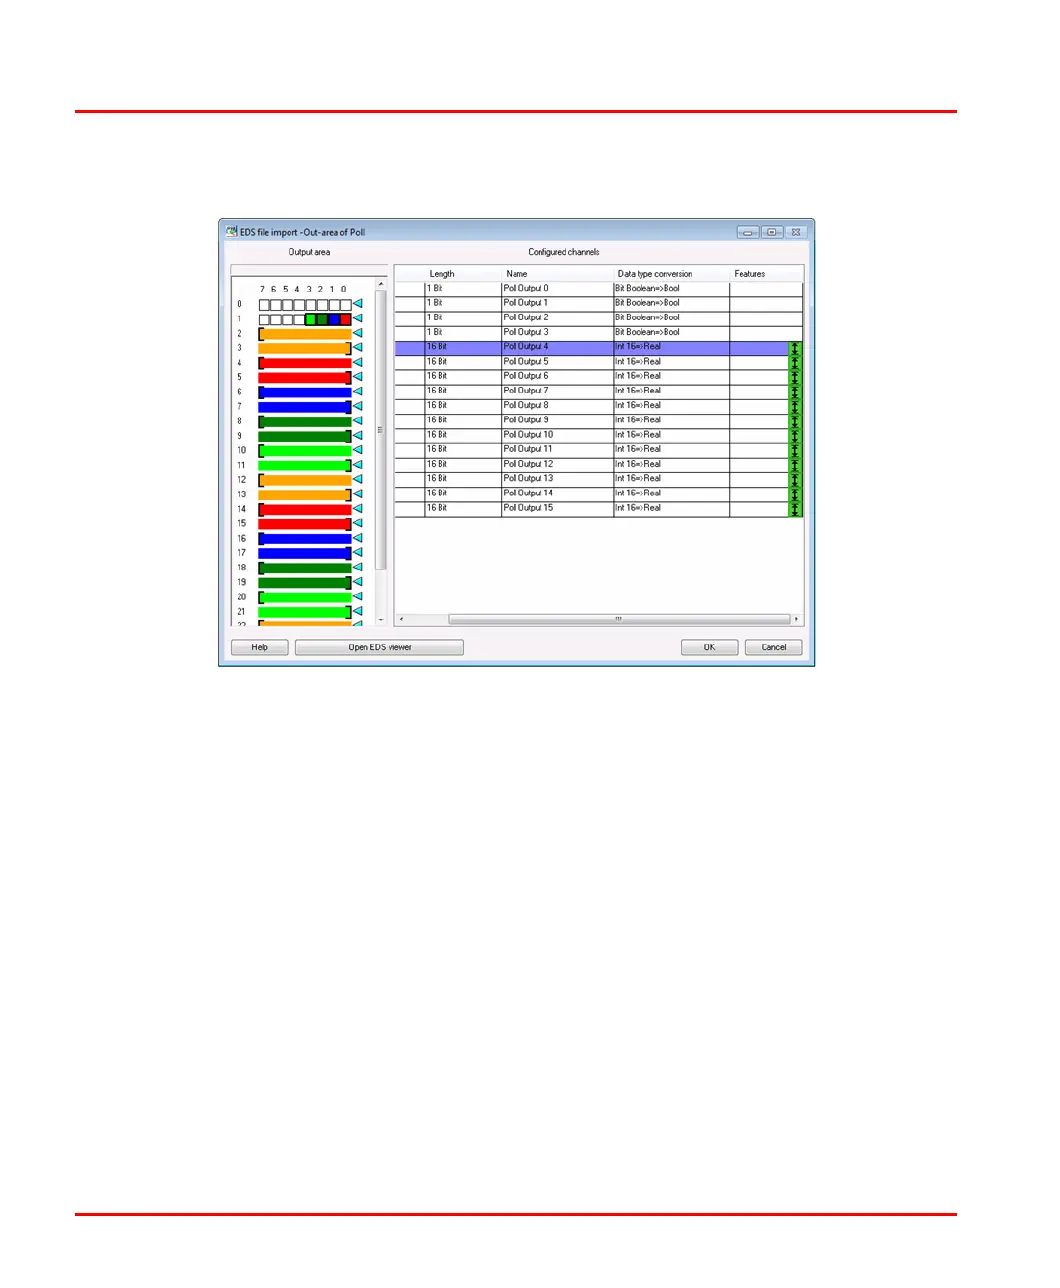Image resolution: width=1060 pixels, height=1288 pixels.
Task: Select the Poll Output 1 name cell
Action: tap(557, 304)
